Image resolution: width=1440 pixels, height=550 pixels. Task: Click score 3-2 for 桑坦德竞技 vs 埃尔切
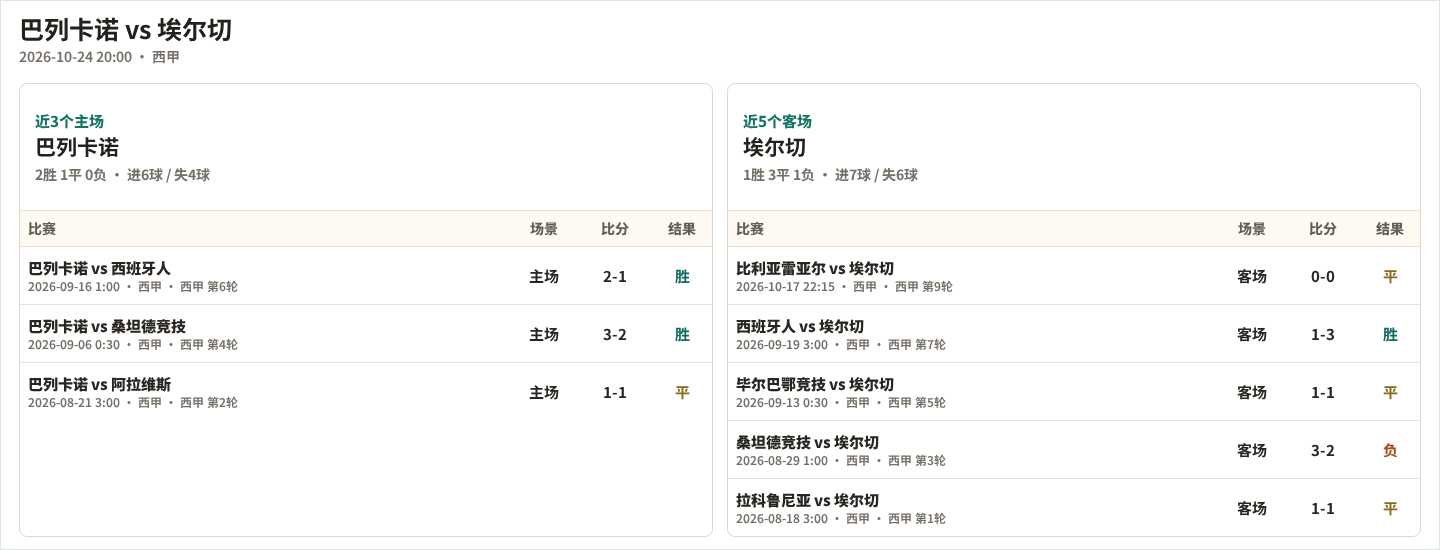coord(1323,450)
